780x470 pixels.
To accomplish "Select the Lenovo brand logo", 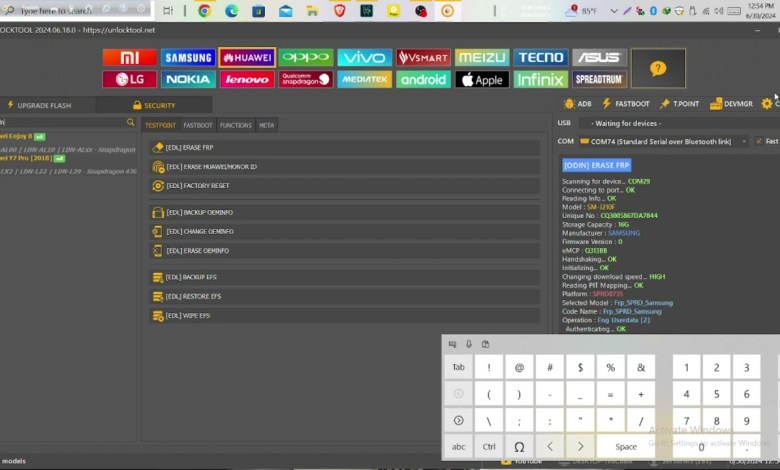I will tap(247, 79).
